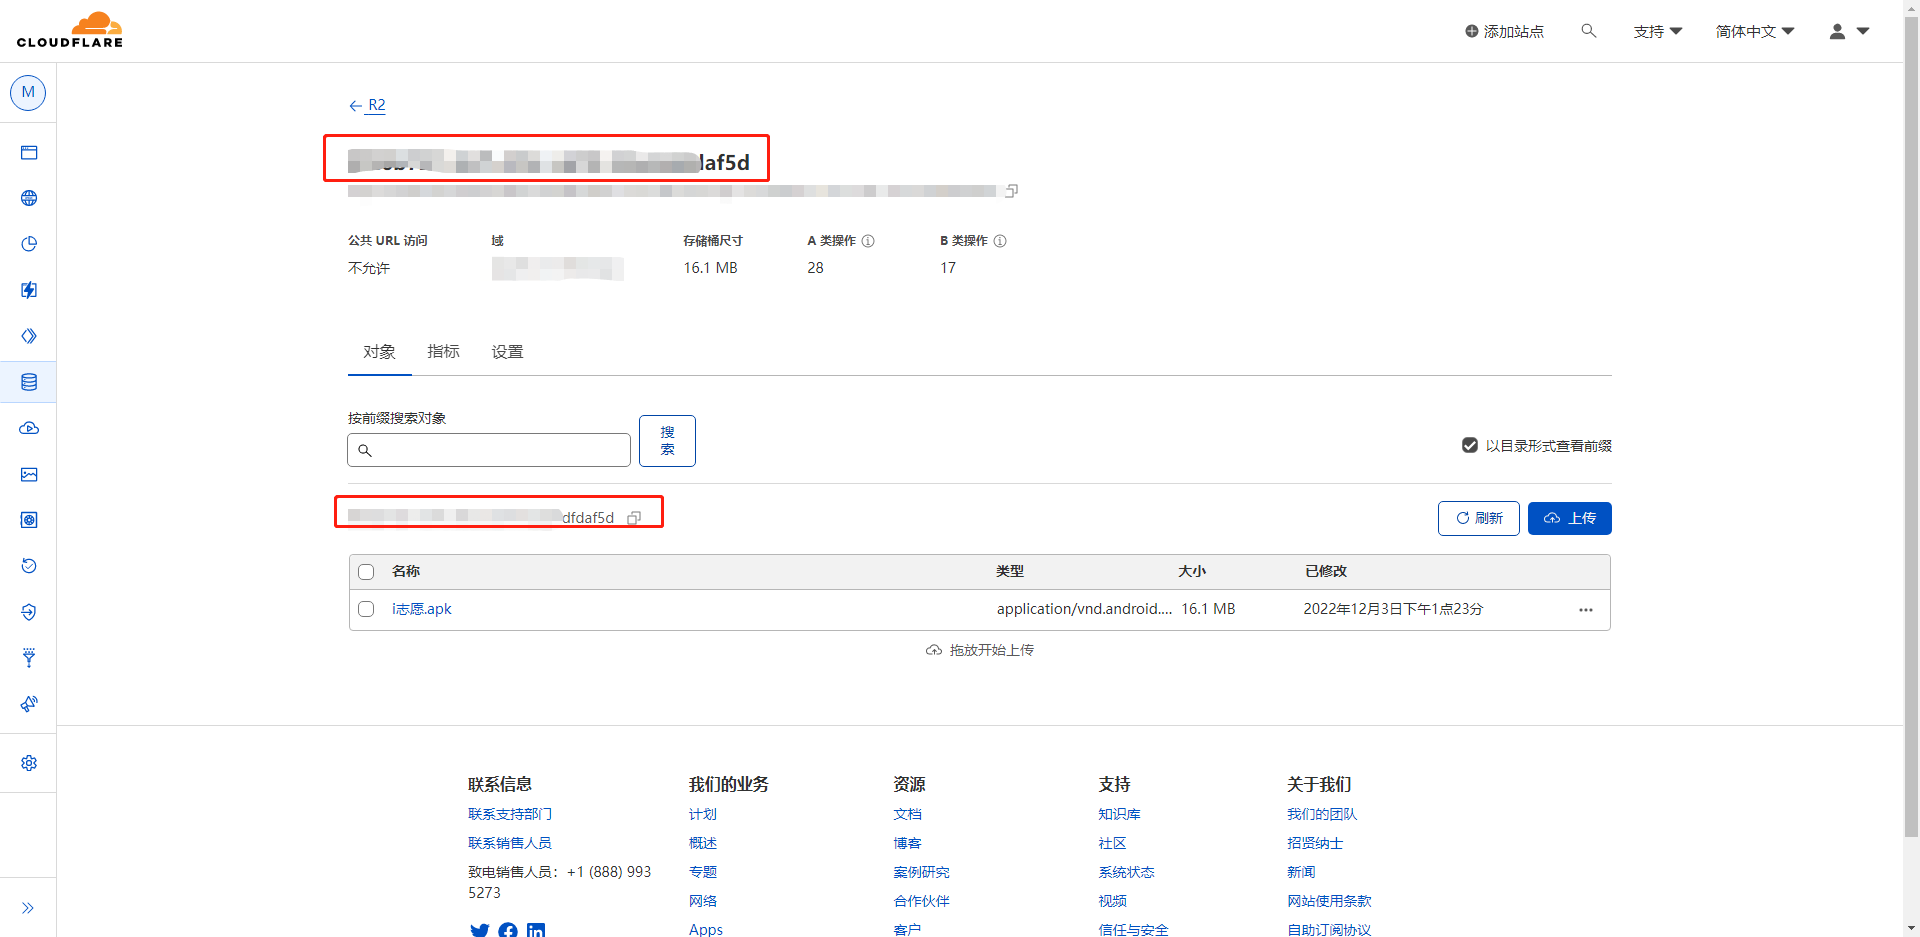The image size is (1920, 937).
Task: Open 网站使用条款 footer link
Action: click(1329, 901)
